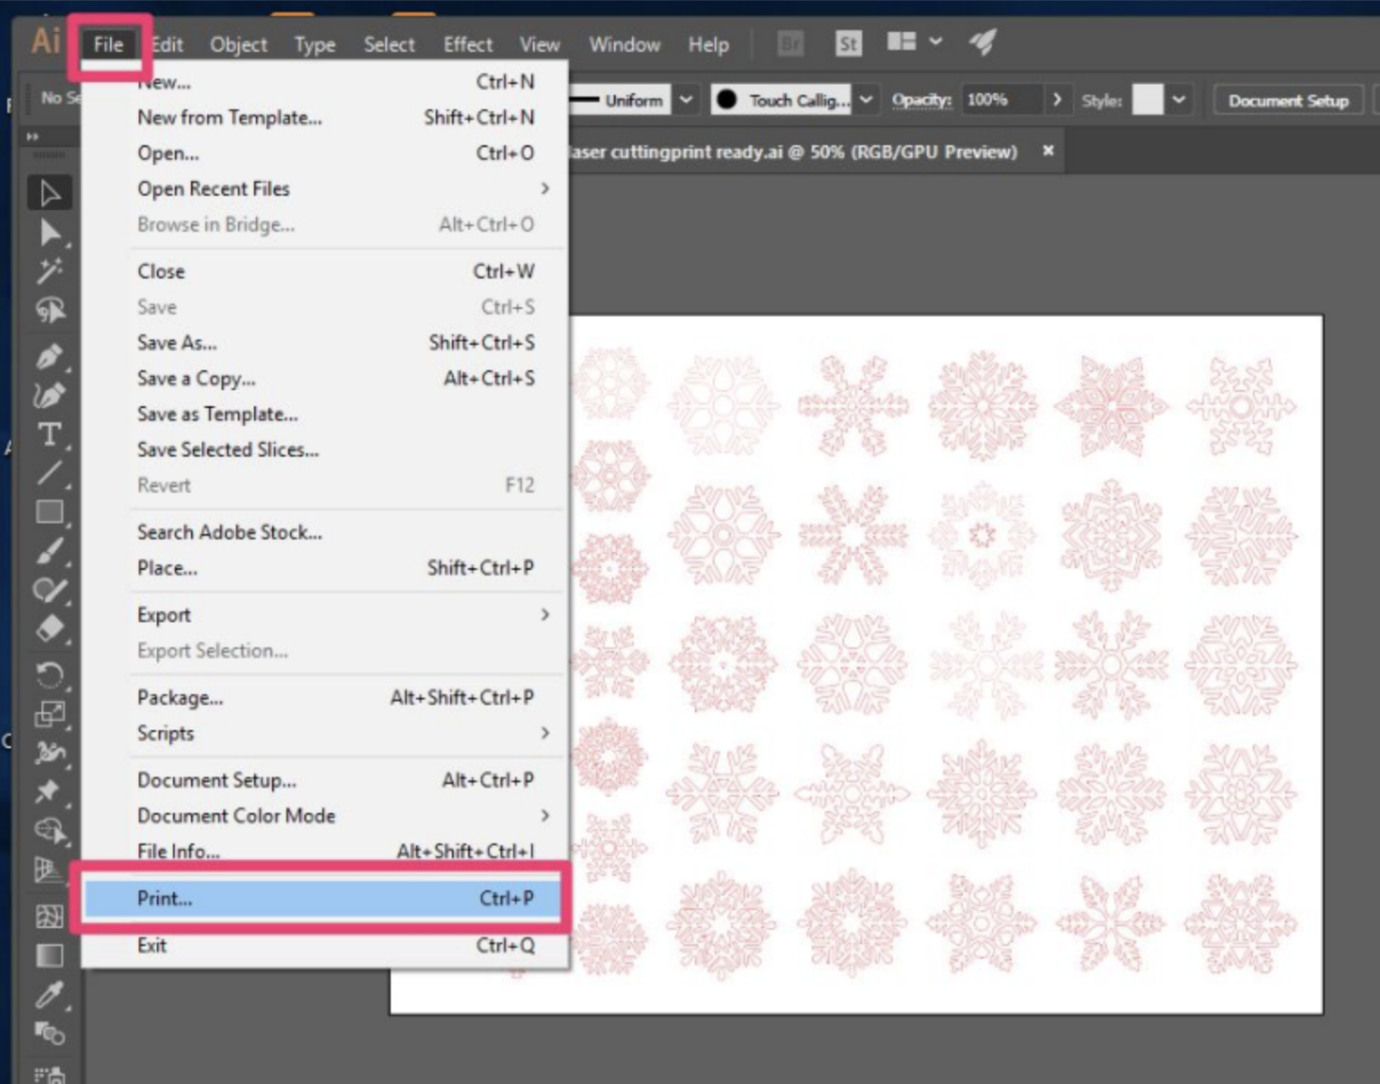Select the Selection tool
The height and width of the screenshot is (1084, 1380).
click(49, 192)
